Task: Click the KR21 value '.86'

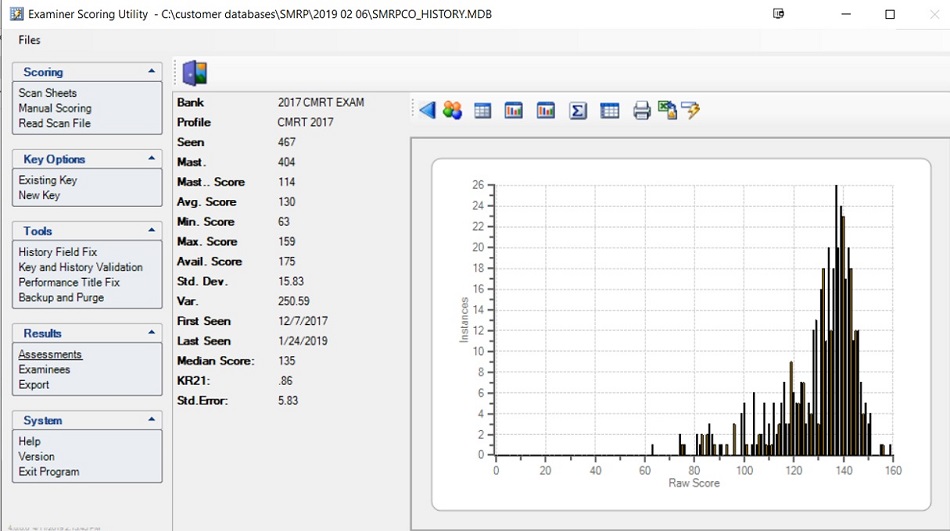Action: pos(285,381)
